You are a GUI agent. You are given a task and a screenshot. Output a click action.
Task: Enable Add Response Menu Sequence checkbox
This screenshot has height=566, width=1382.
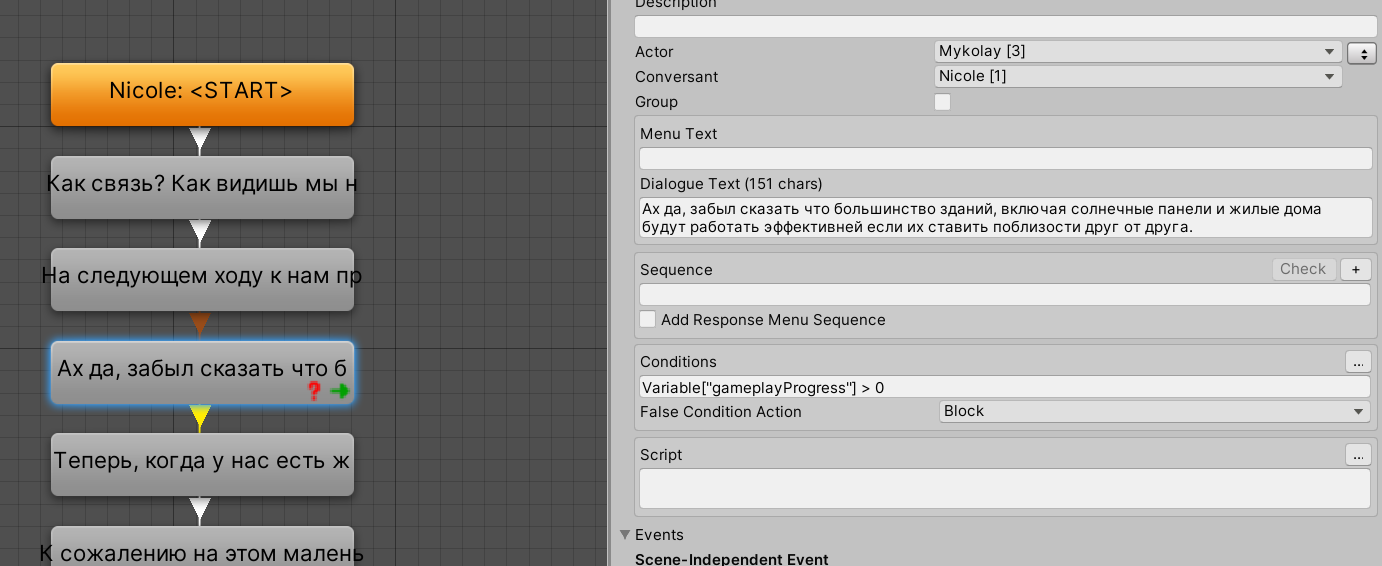point(648,320)
